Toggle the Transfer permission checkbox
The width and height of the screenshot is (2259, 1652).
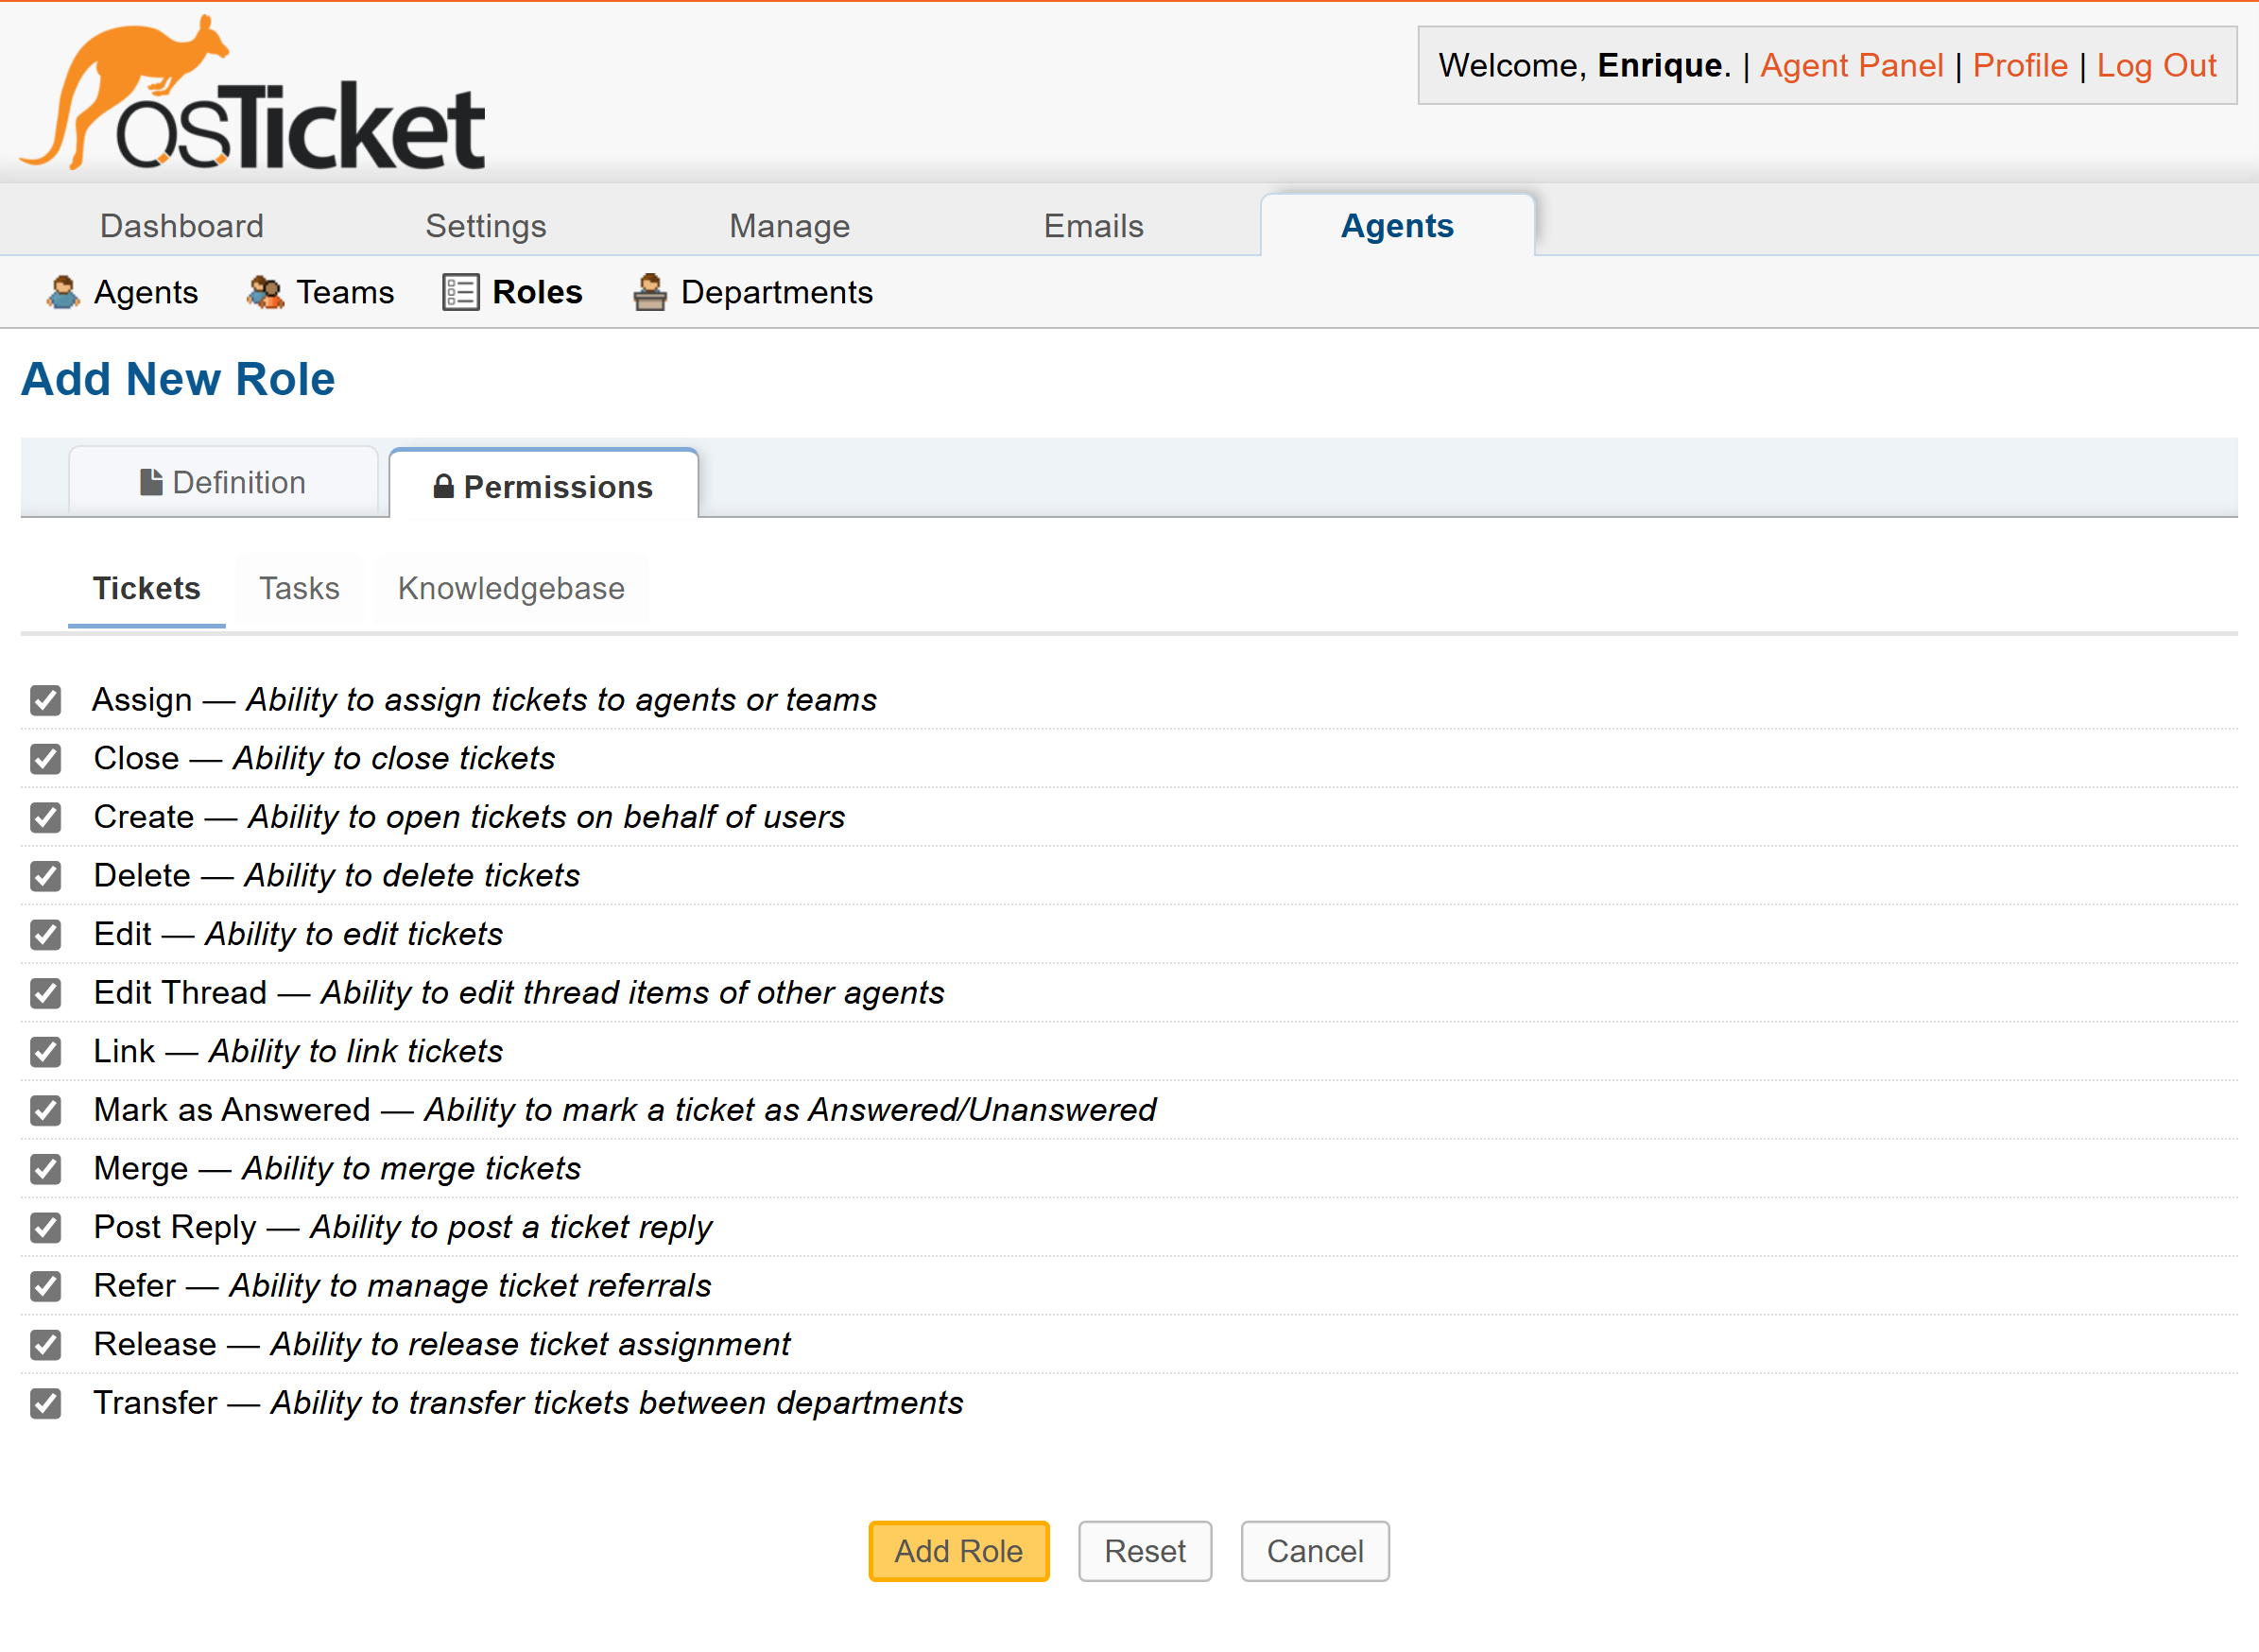point(46,1403)
